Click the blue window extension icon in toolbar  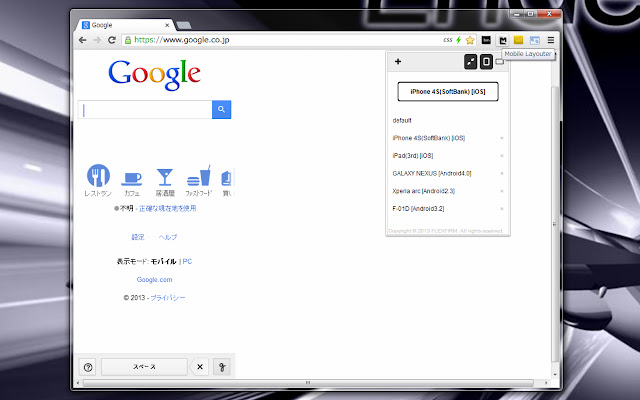(535, 40)
